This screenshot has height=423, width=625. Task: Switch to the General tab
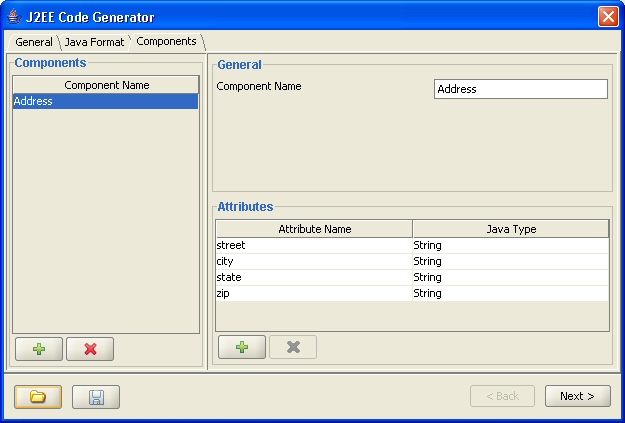point(33,42)
